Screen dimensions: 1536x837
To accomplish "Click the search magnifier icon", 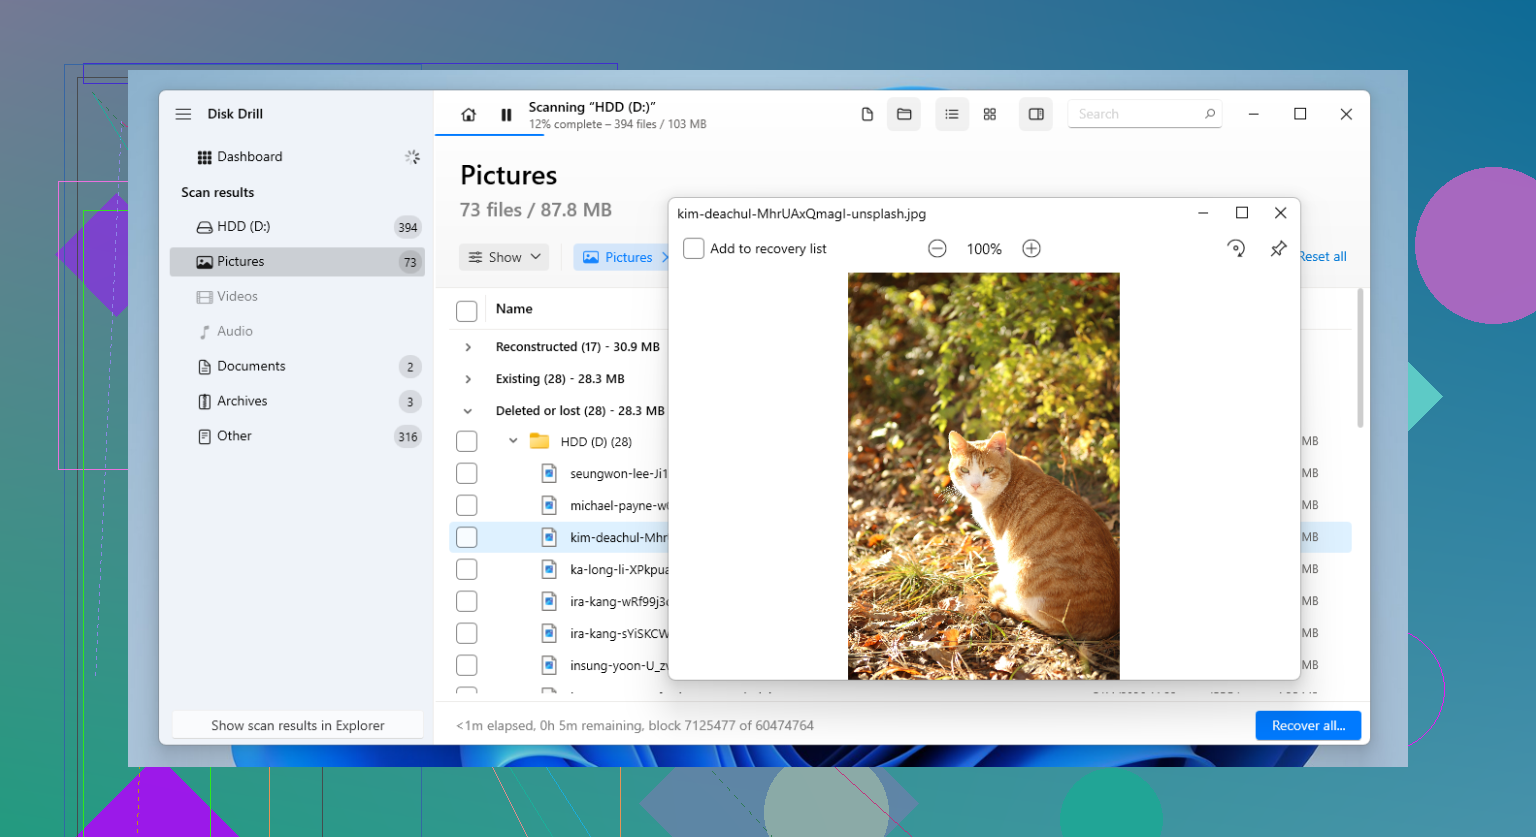I will (x=1210, y=114).
